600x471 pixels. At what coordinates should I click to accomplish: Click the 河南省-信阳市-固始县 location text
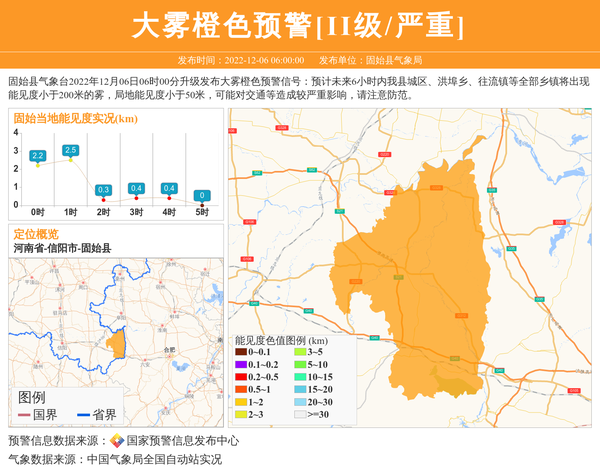coord(62,248)
